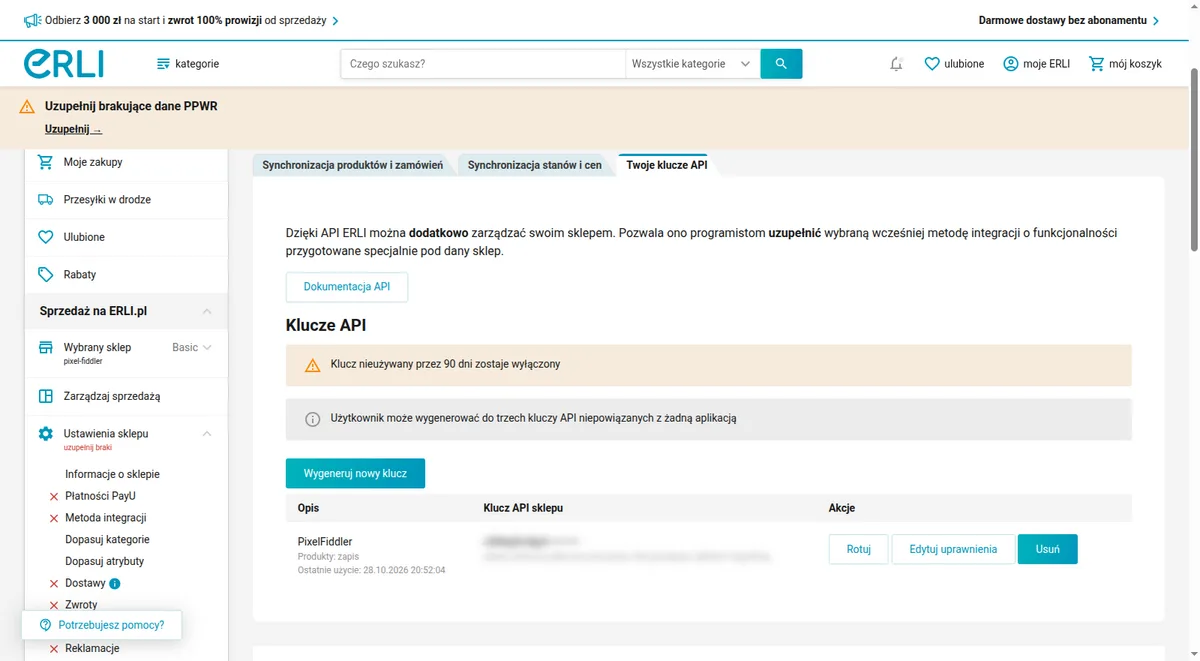The image size is (1200, 661).
Task: Click the magnifier search button
Action: 781,63
